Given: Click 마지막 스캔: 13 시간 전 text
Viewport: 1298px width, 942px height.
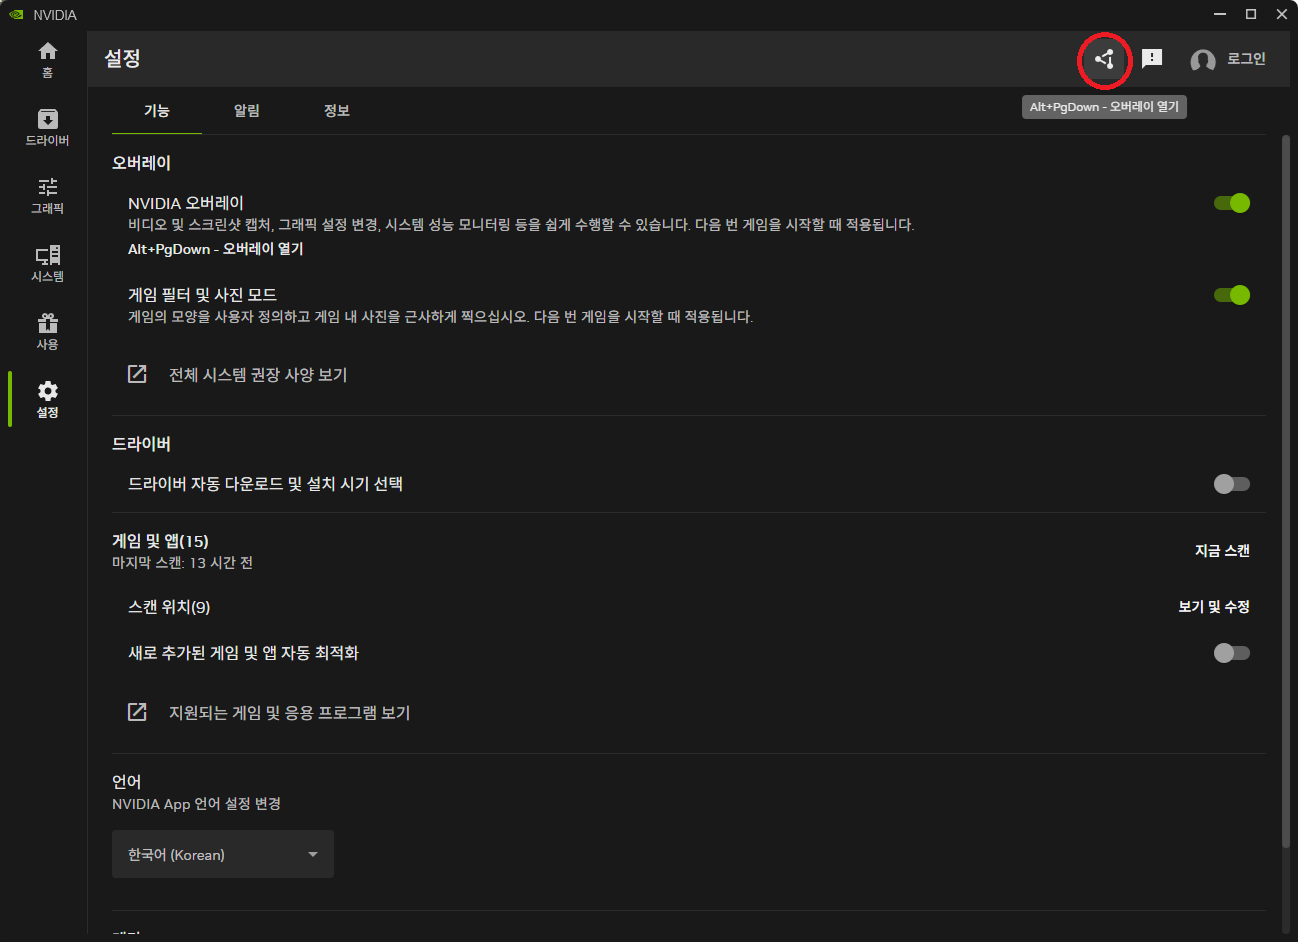Looking at the screenshot, I should point(182,563).
